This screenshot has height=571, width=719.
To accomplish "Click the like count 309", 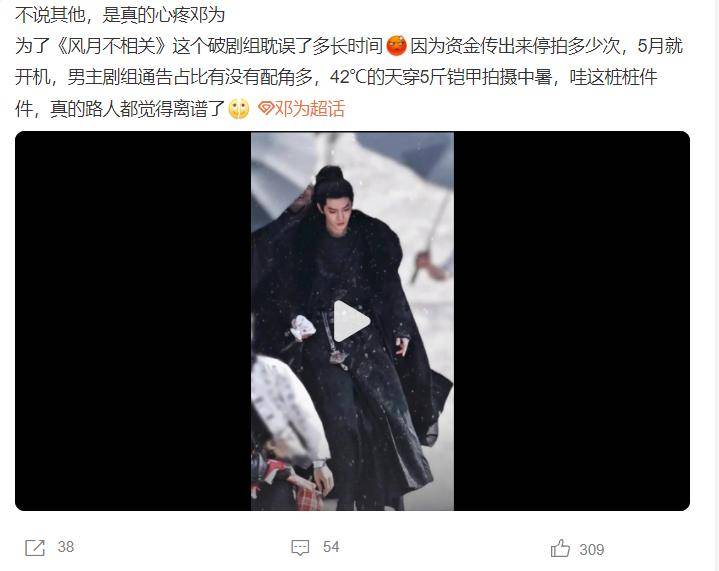I will 592,549.
